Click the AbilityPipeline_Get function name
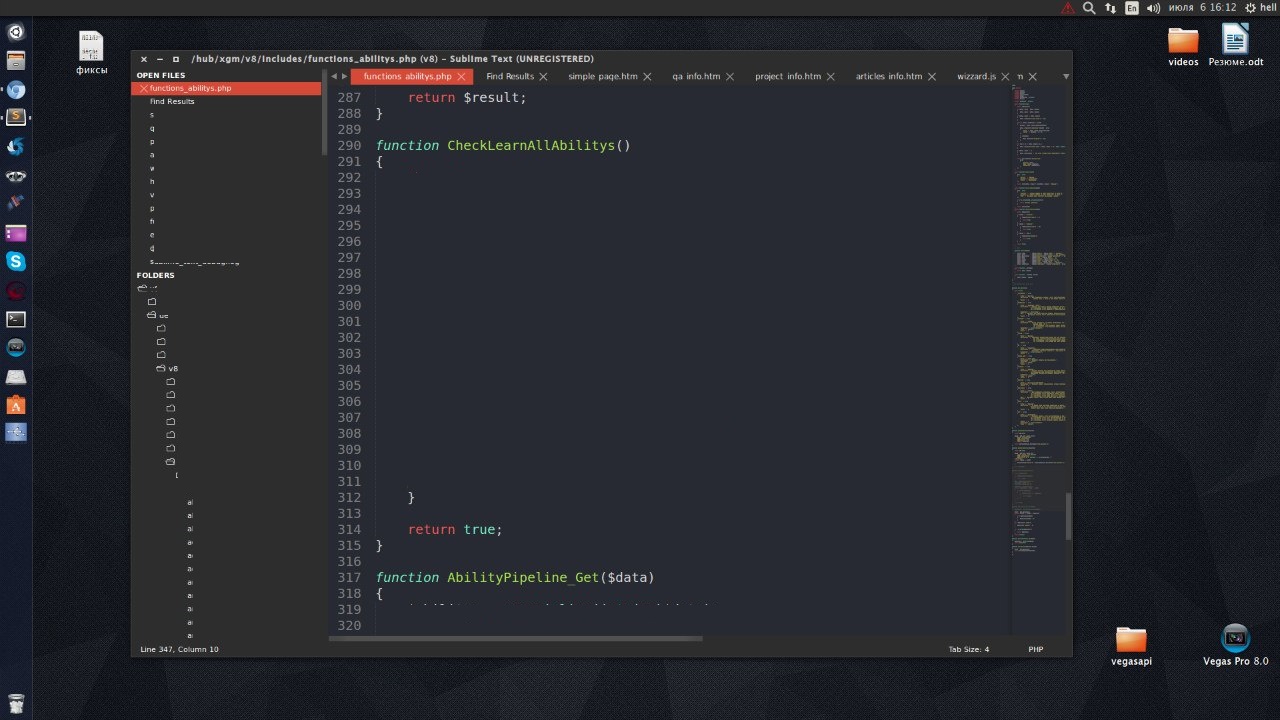Image resolution: width=1280 pixels, height=720 pixels. pyautogui.click(x=523, y=578)
